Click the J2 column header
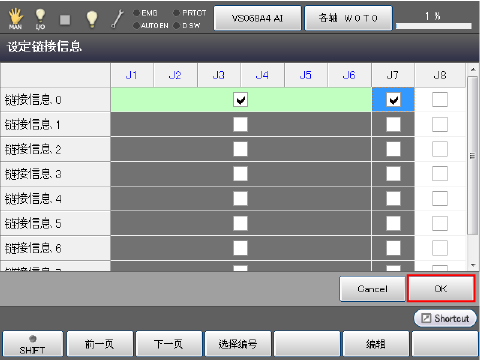The image size is (480, 360). click(x=175, y=75)
